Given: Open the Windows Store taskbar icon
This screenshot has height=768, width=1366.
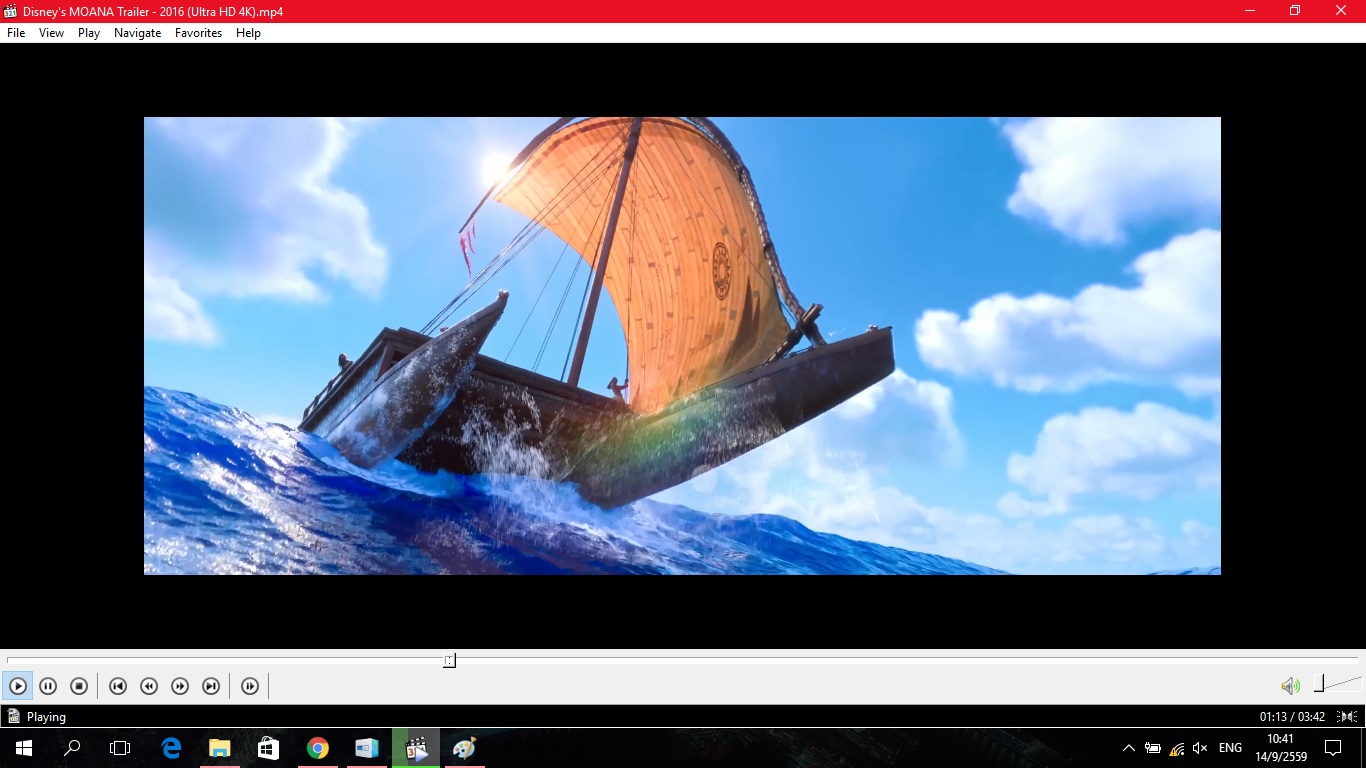Looking at the screenshot, I should (268, 748).
